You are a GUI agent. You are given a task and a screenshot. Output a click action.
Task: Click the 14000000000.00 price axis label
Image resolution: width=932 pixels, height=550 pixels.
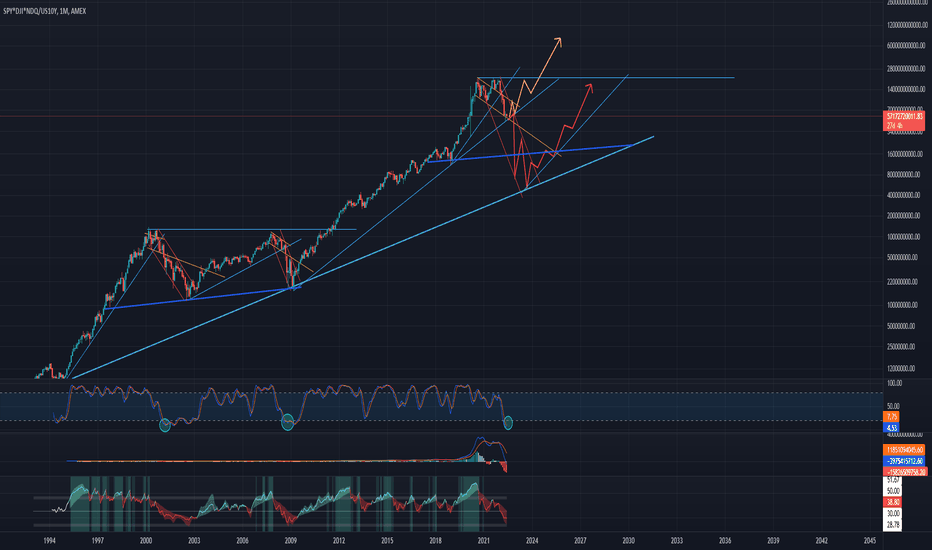pyautogui.click(x=906, y=89)
